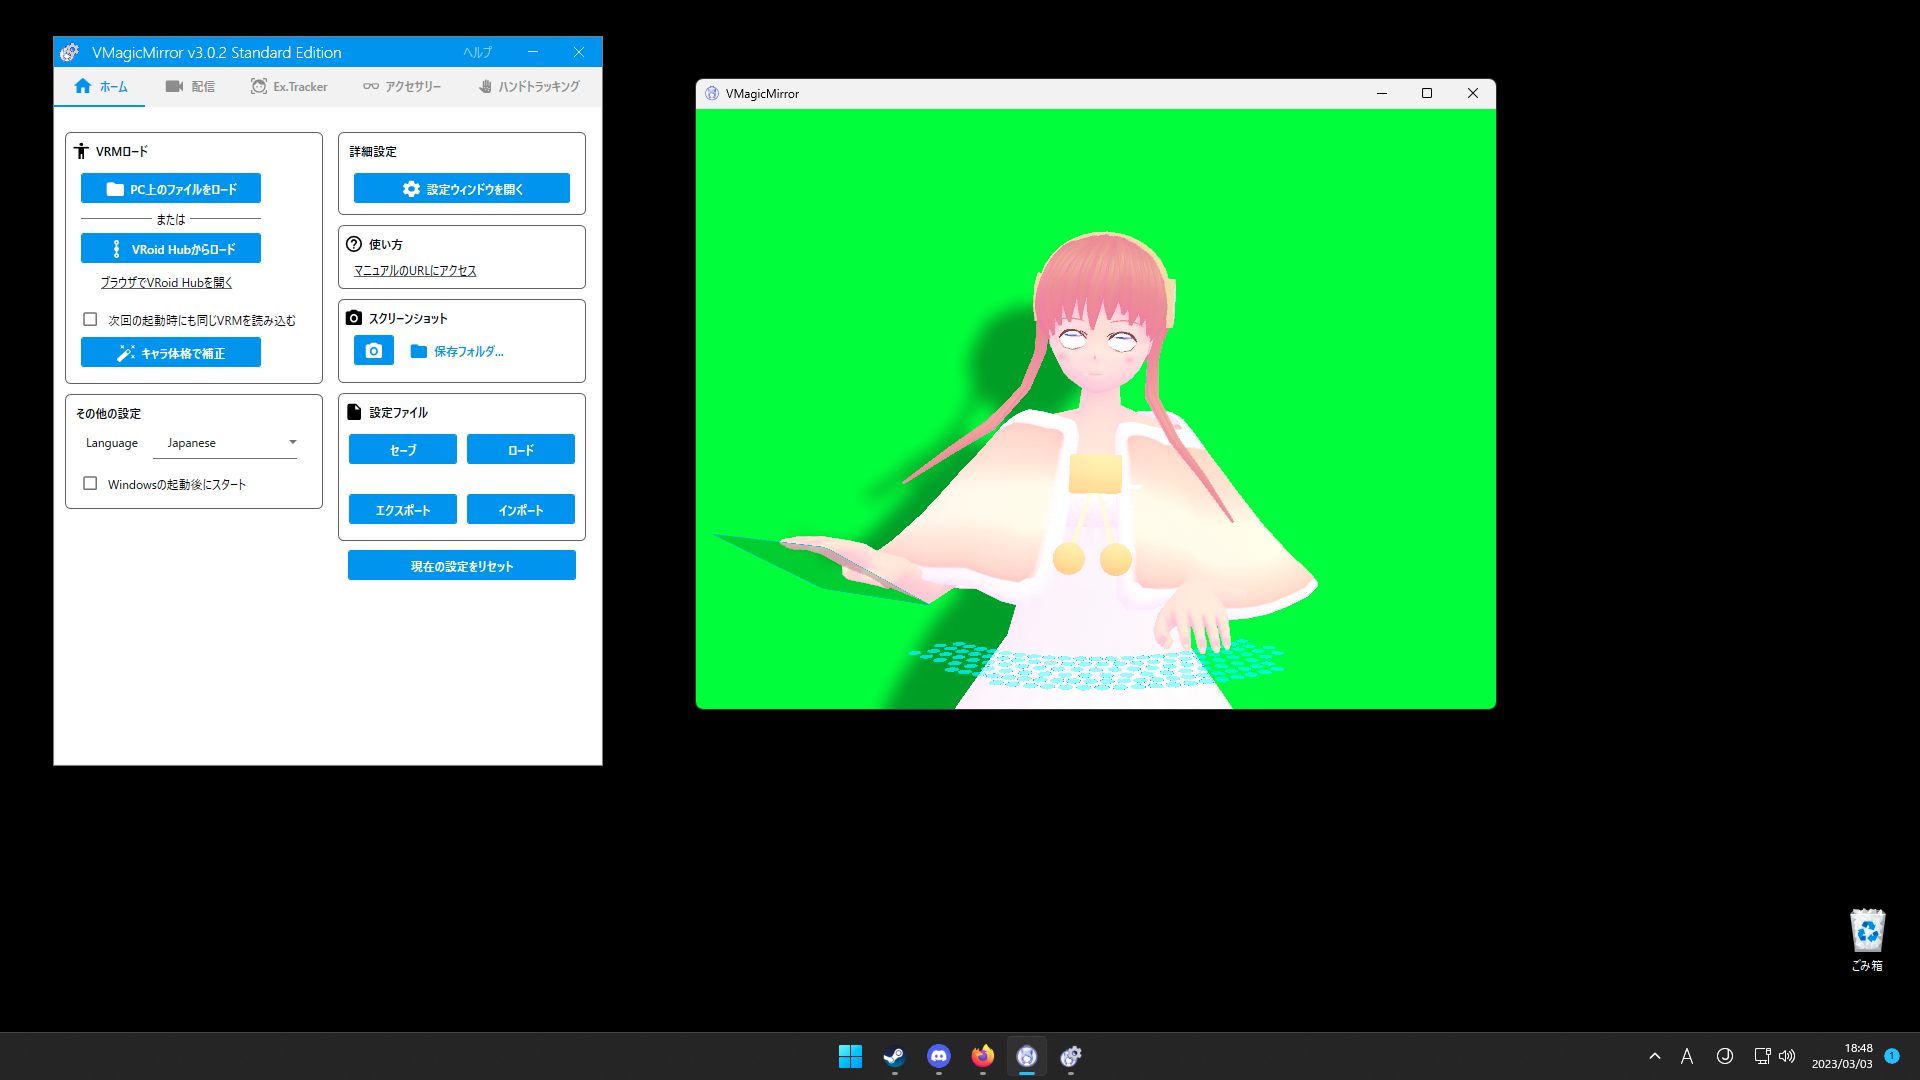Open the screenshot save folder icon
This screenshot has width=1920, height=1080.
[x=420, y=351]
